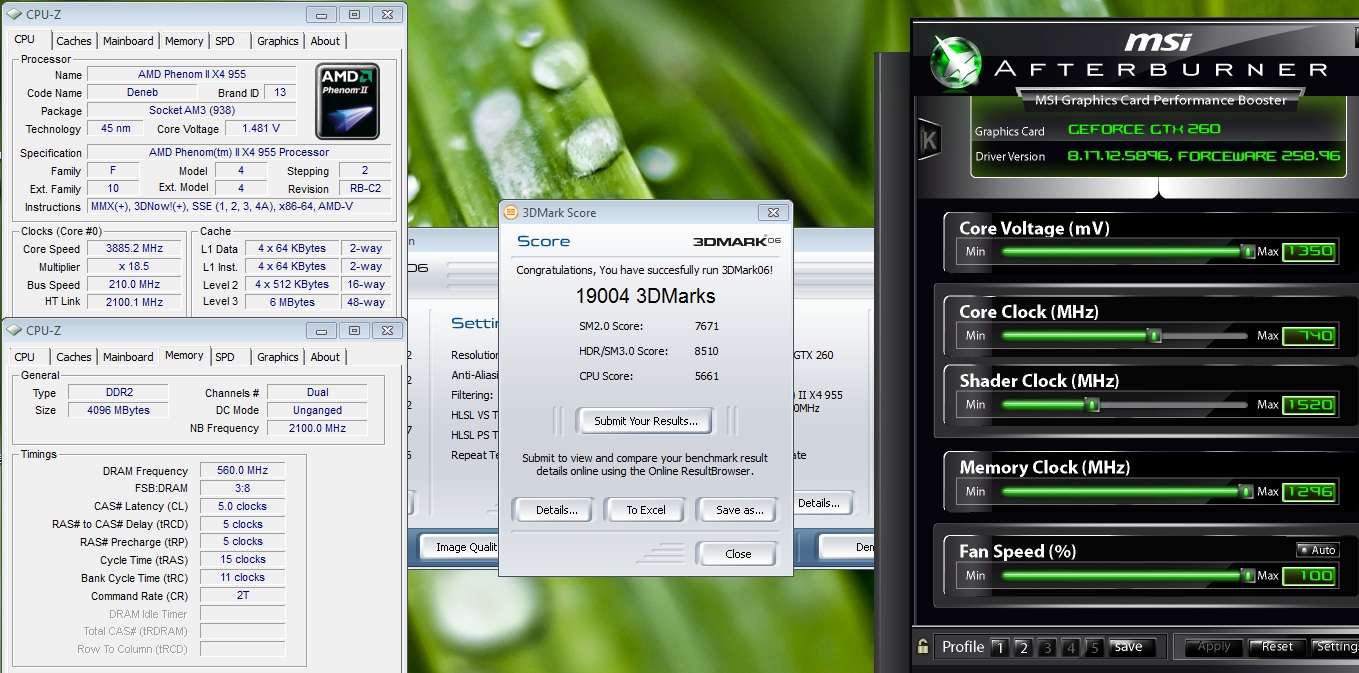The image size is (1359, 673).
Task: Open Caches tab in lower CPU-Z window
Action: [x=74, y=357]
